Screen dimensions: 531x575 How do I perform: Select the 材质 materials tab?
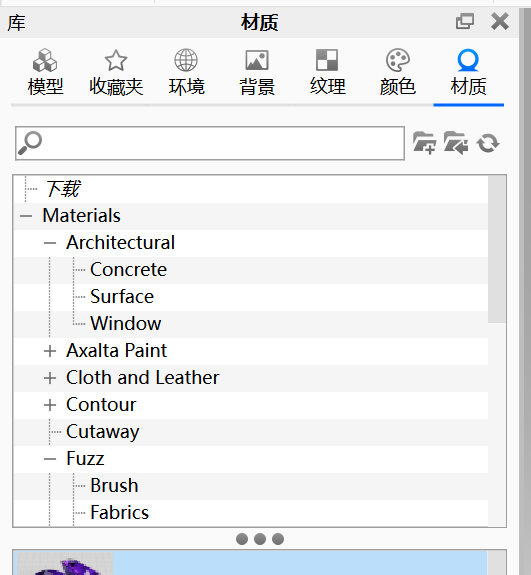[x=468, y=72]
